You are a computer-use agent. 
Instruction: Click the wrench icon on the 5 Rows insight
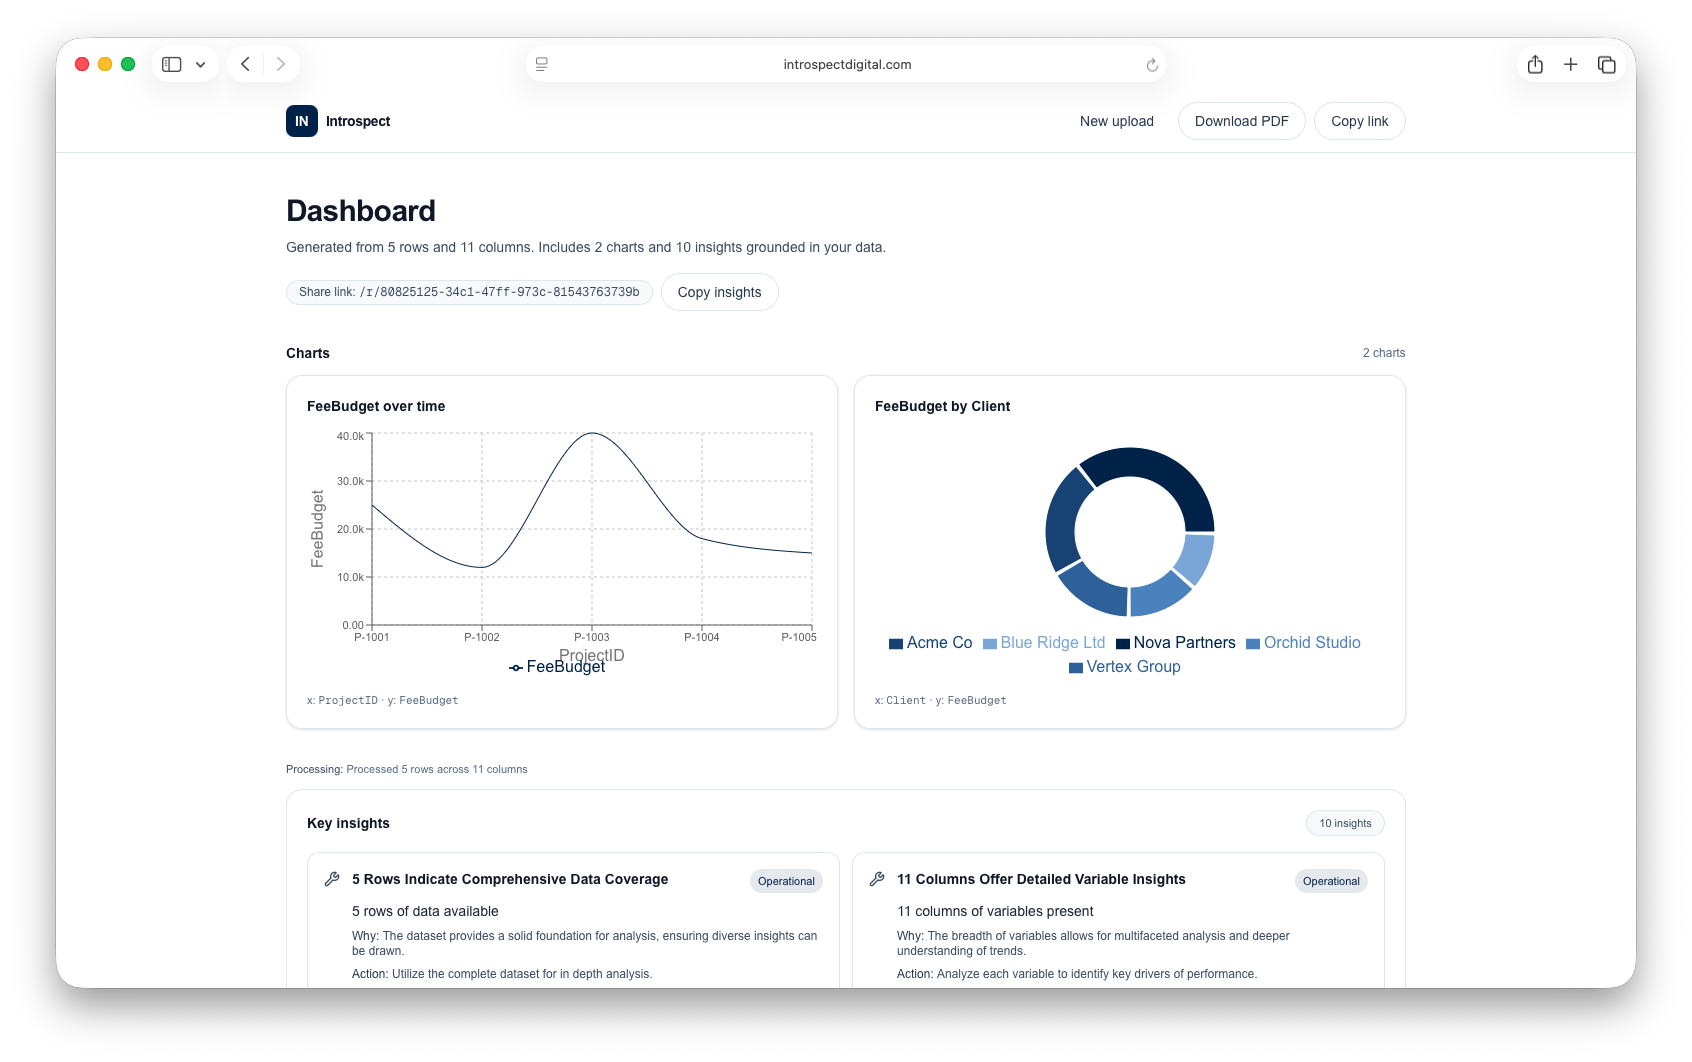tap(330, 879)
